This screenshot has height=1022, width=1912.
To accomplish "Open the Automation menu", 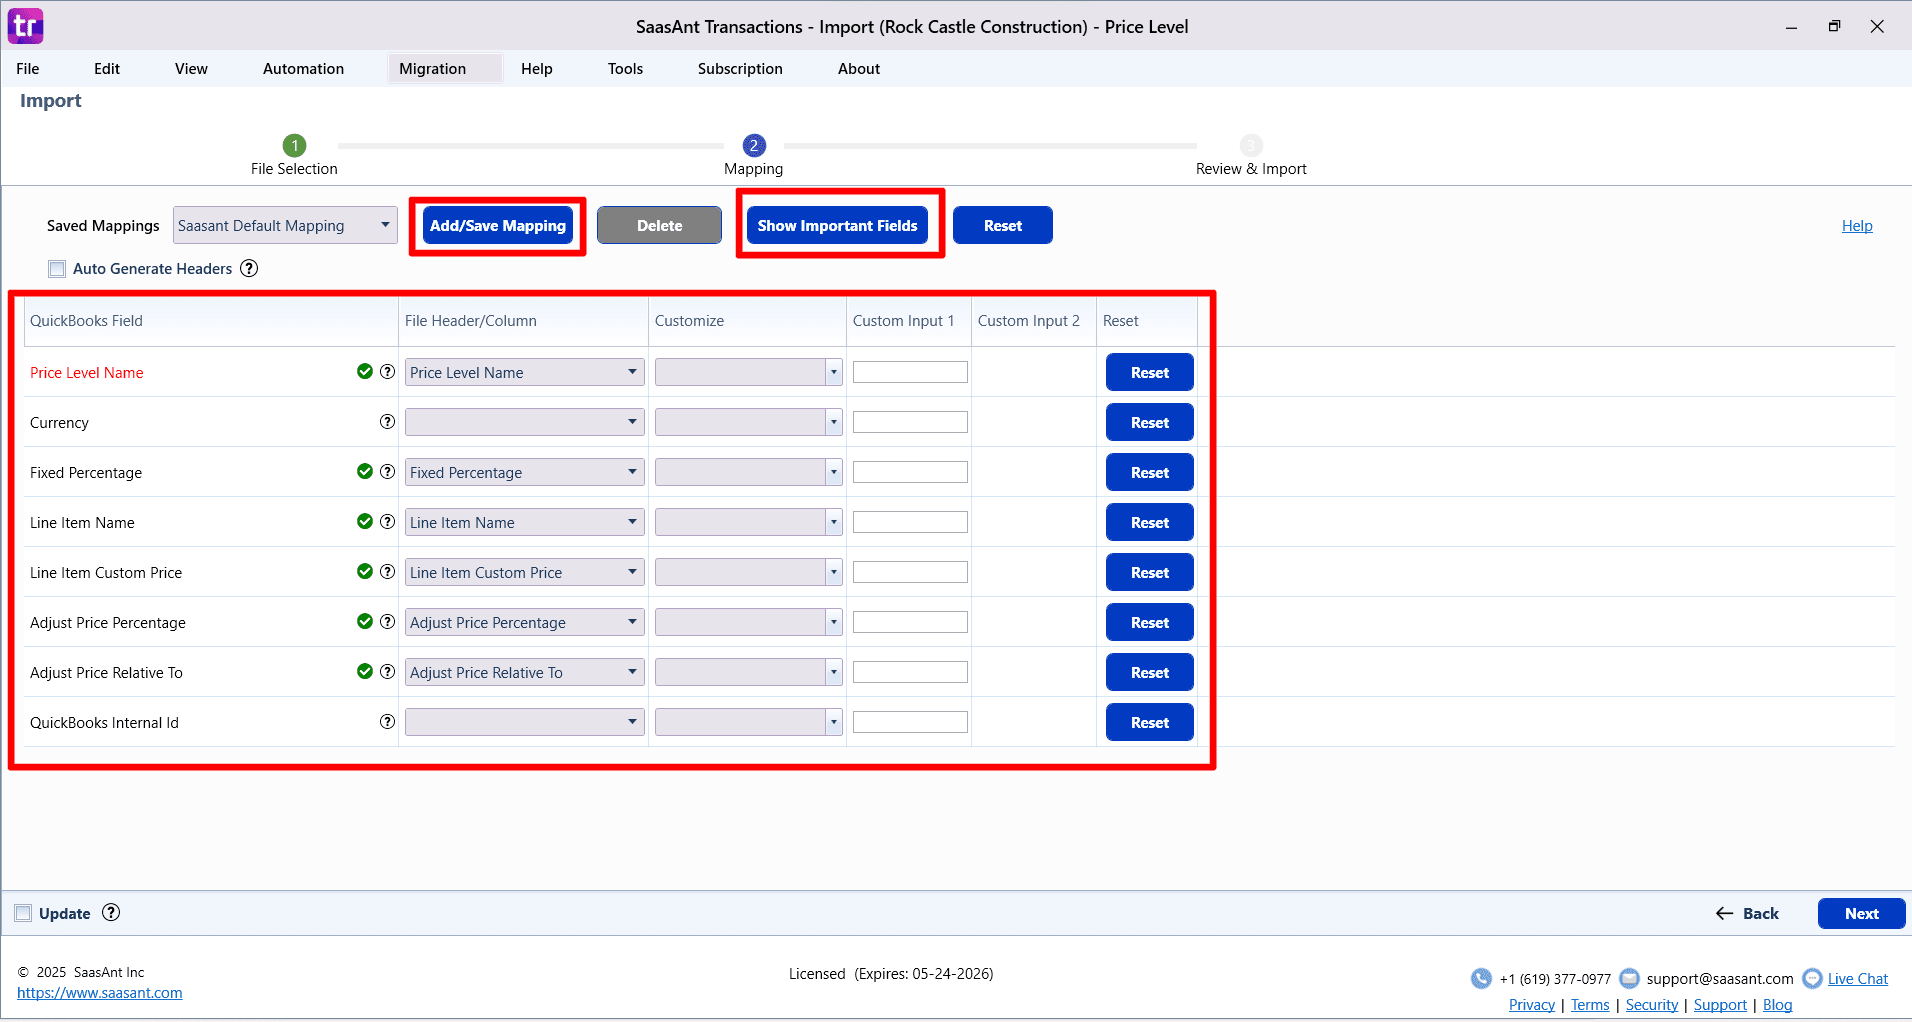I will pos(303,69).
